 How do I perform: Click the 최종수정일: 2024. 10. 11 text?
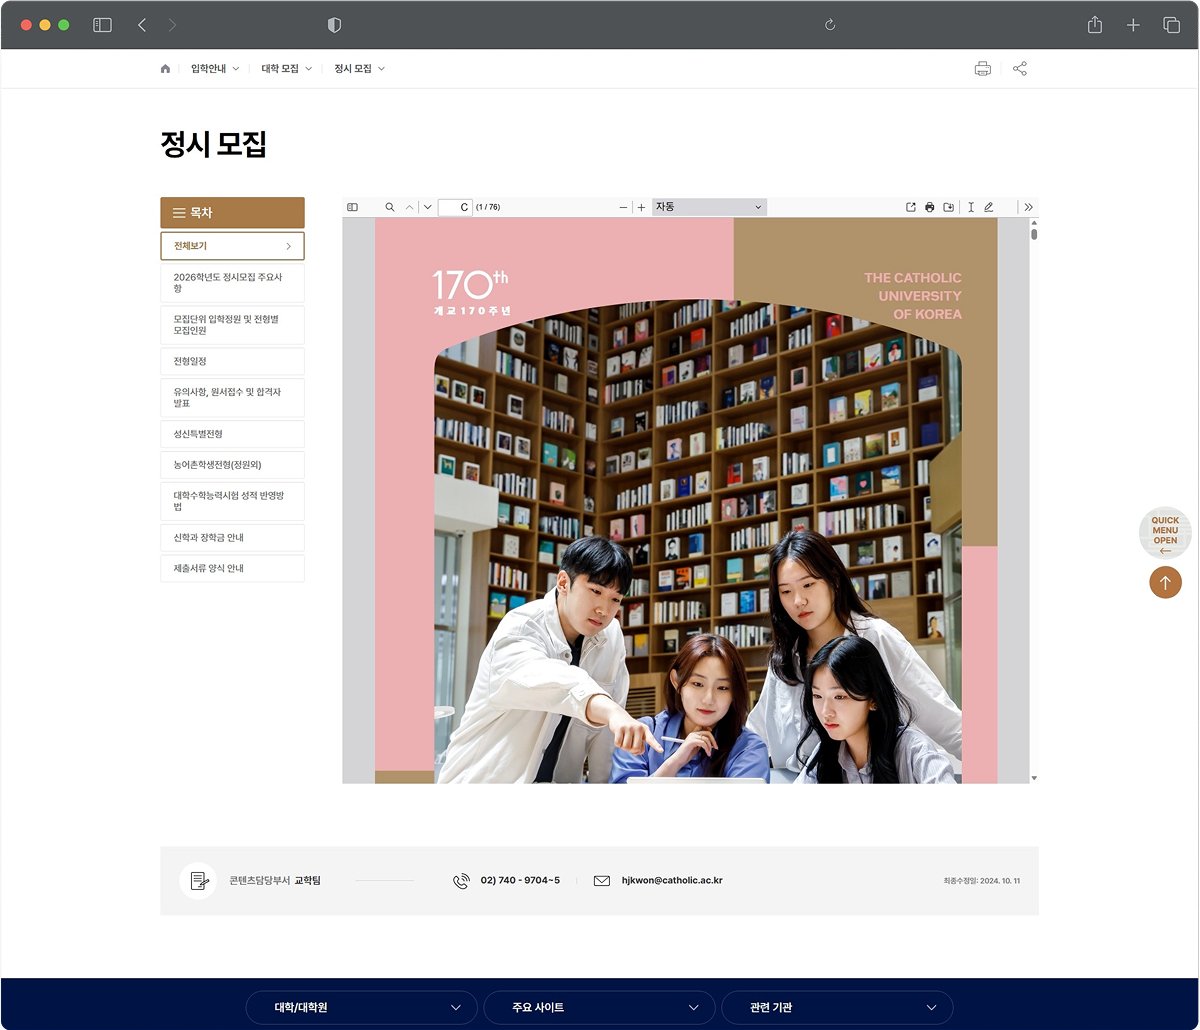[982, 881]
